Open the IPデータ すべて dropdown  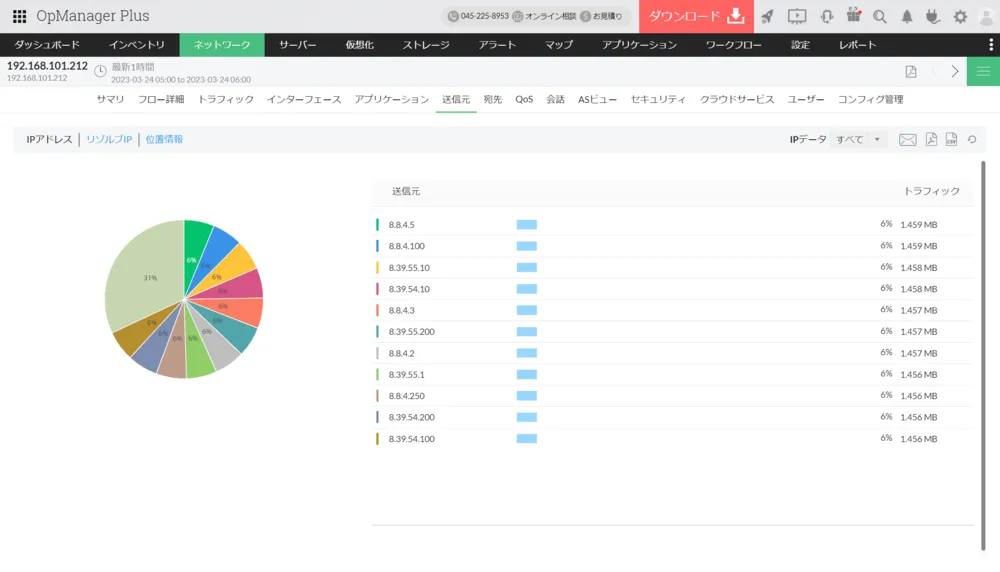858,140
